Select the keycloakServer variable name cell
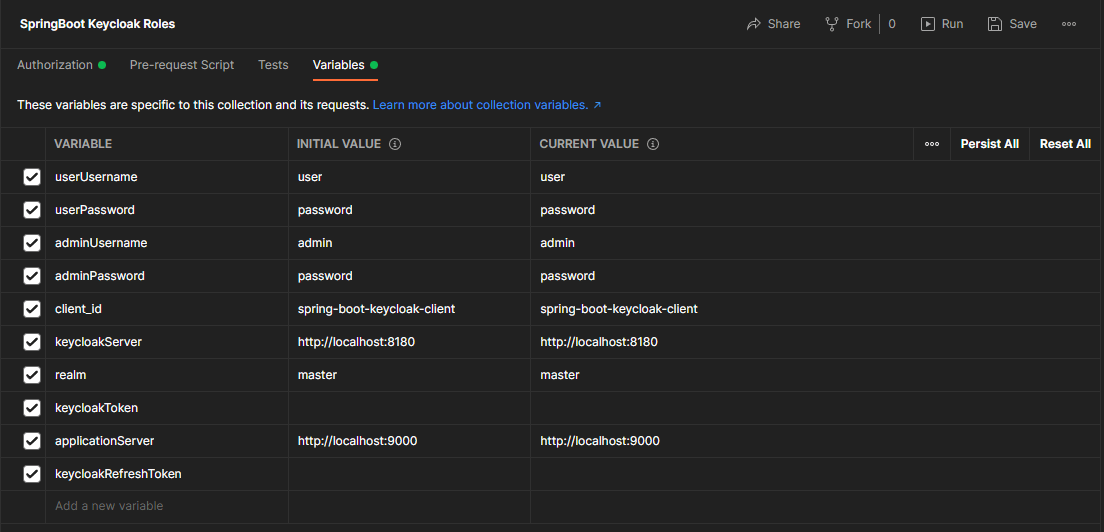This screenshot has height=532, width=1104. (167, 342)
